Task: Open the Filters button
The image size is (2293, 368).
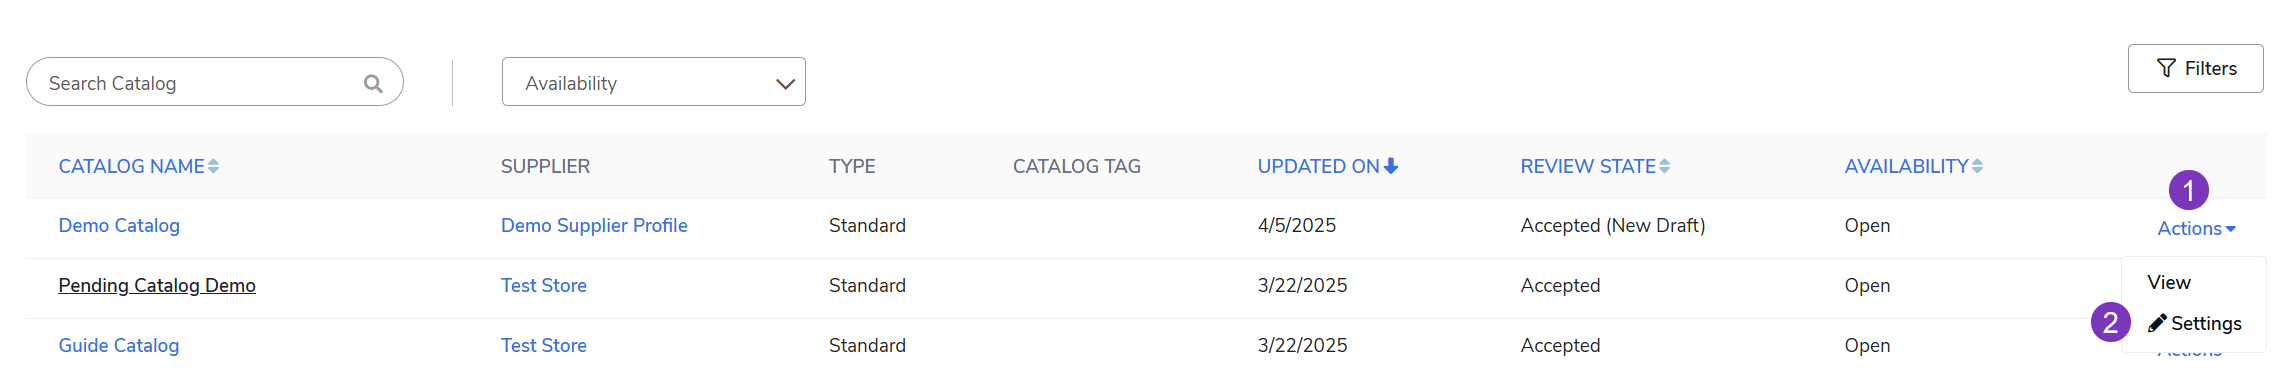Action: (2195, 68)
